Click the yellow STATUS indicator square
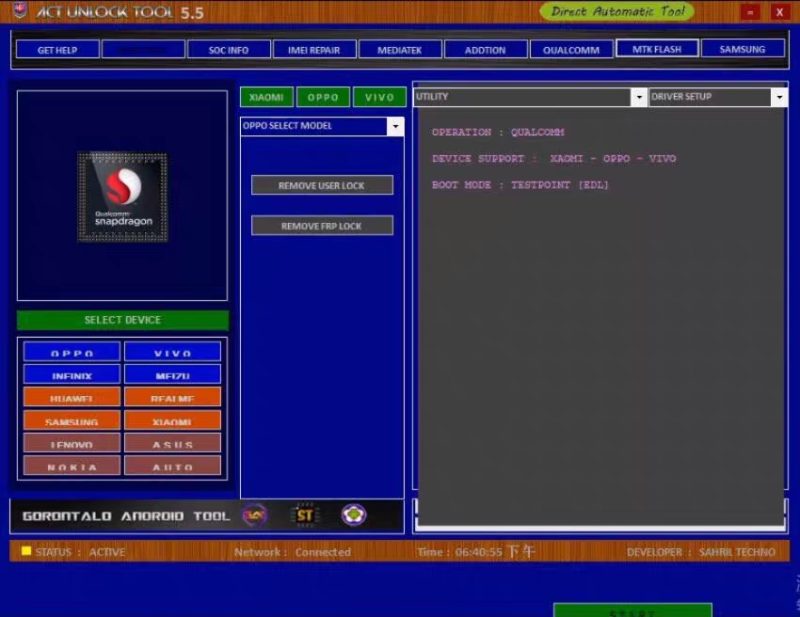Viewport: 800px width, 617px height. click(x=26, y=551)
